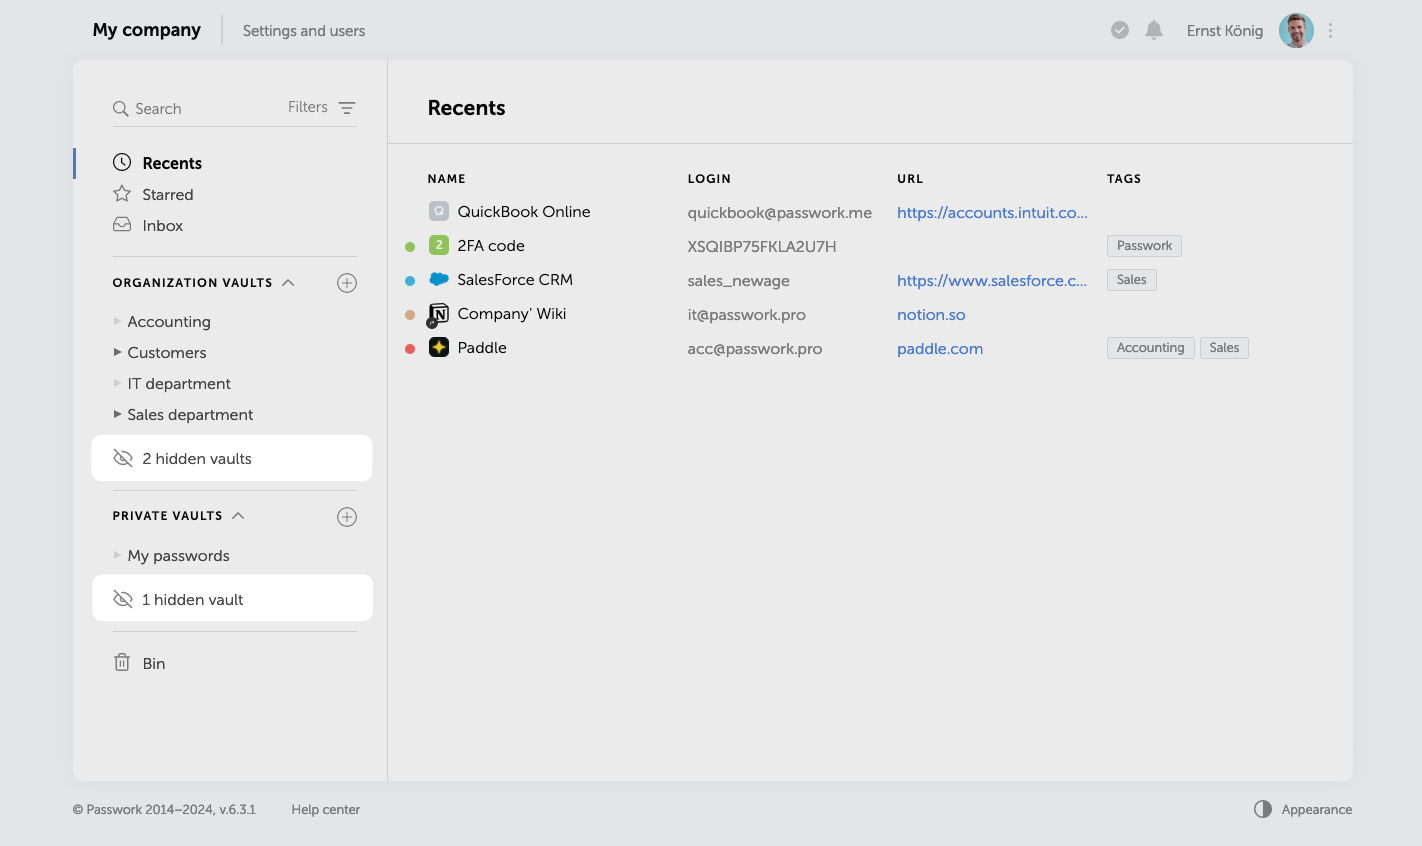Click the red color dot beside Paddle
Image resolution: width=1422 pixels, height=846 pixels.
[410, 348]
